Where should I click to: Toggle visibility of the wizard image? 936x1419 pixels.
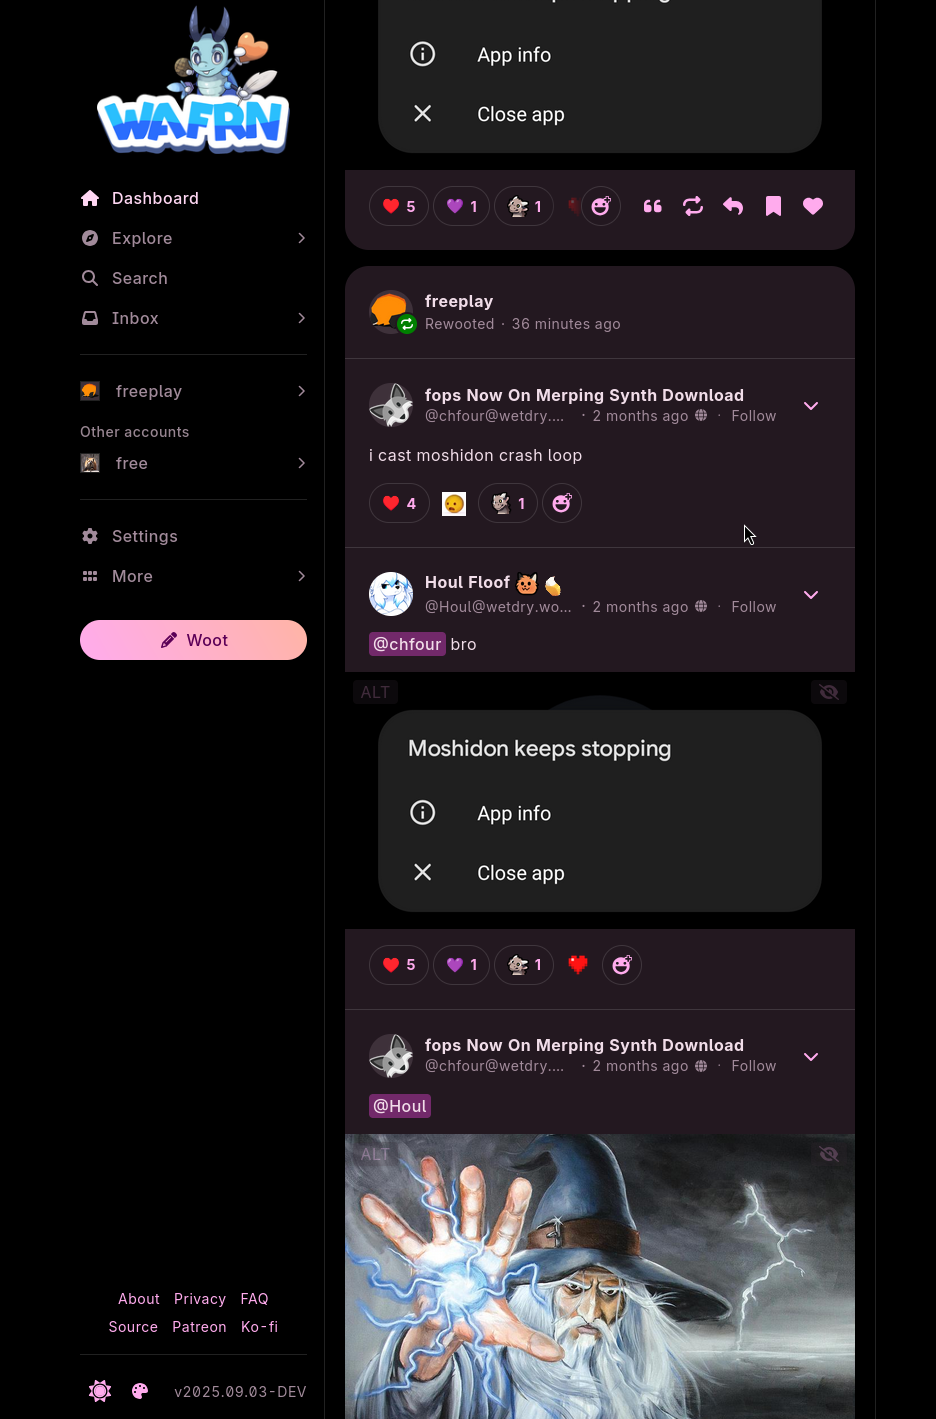(829, 1154)
